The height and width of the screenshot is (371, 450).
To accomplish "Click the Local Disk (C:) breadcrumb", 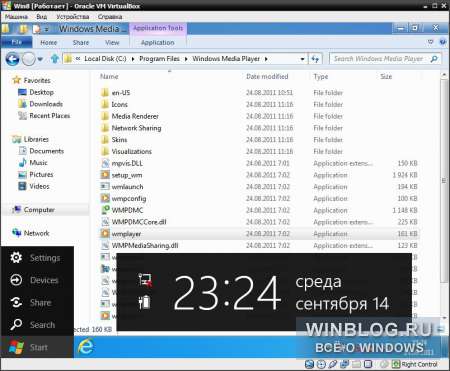I will [x=105, y=59].
